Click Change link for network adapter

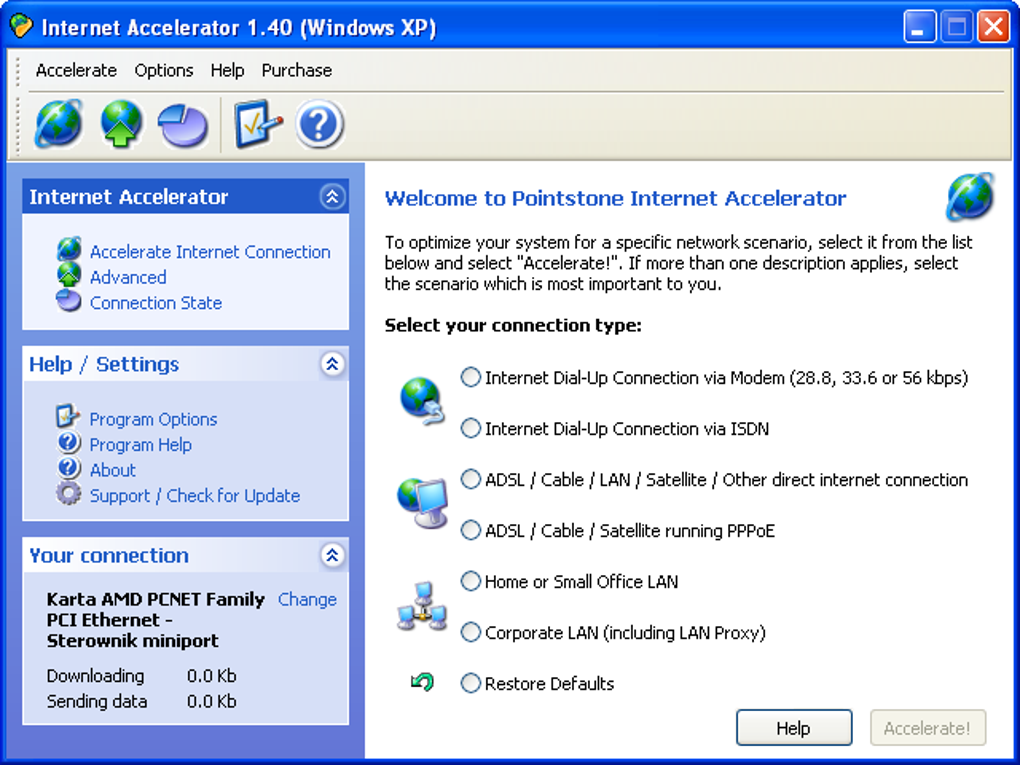click(307, 599)
